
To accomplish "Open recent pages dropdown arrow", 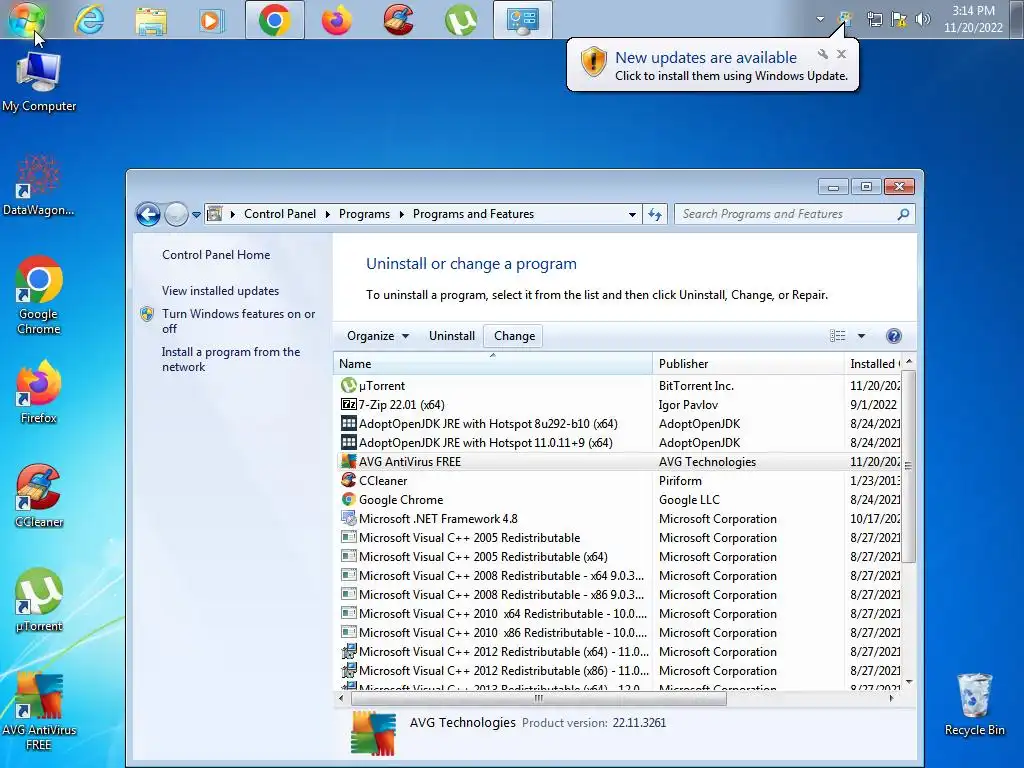I will point(196,214).
